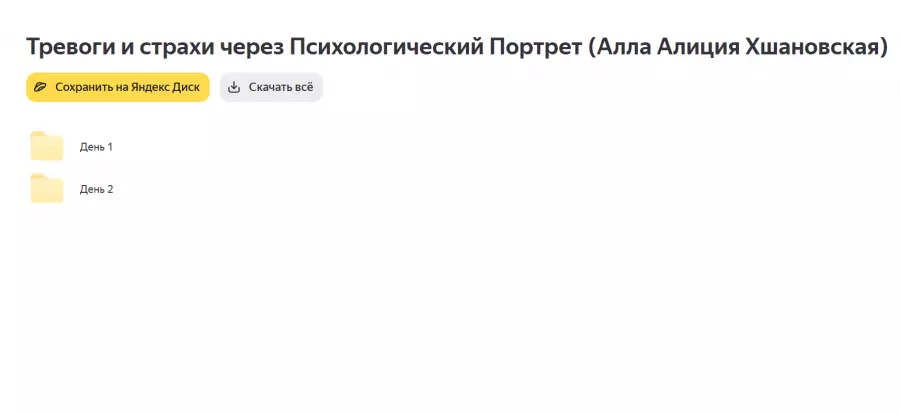Image resolution: width=900 pixels, height=414 pixels.
Task: Open the folder labeled День 2
Action: tap(96, 189)
